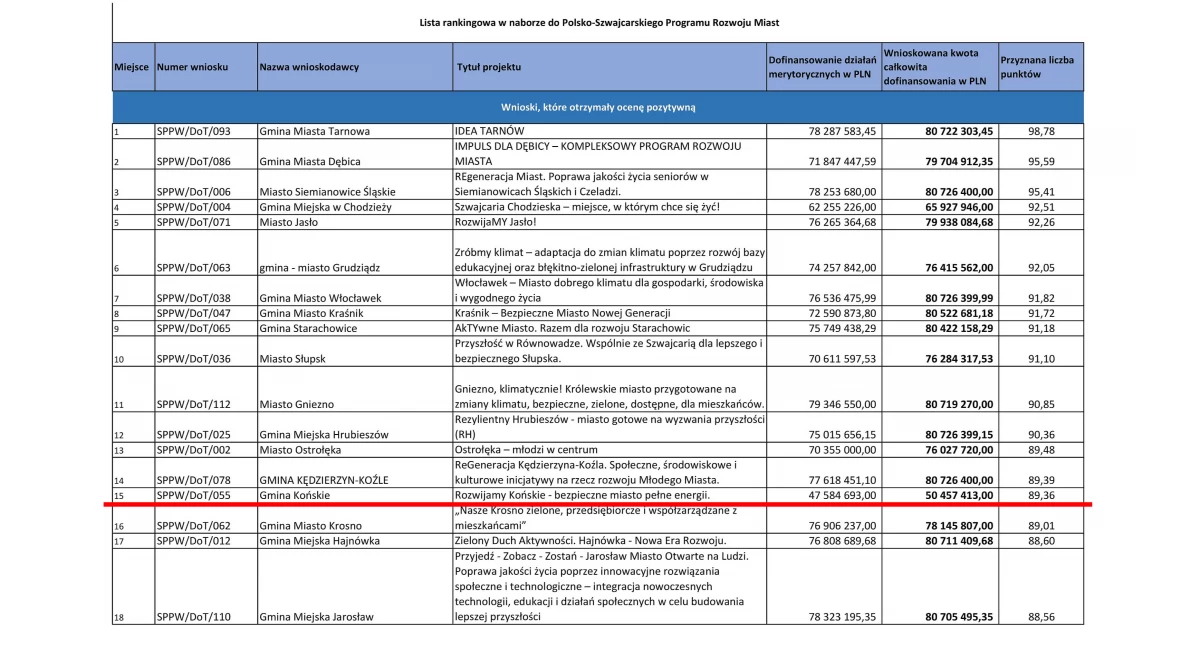The height and width of the screenshot is (646, 1200).
Task: Select applicant 'Miasto Siemianowice Śląskie'
Action: click(x=328, y=192)
